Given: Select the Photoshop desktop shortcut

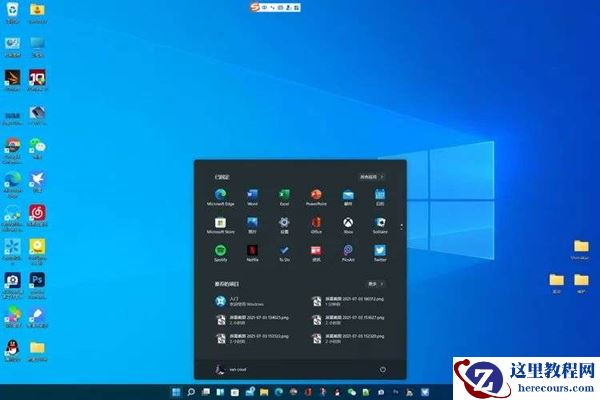Looking at the screenshot, I should coord(37,286).
